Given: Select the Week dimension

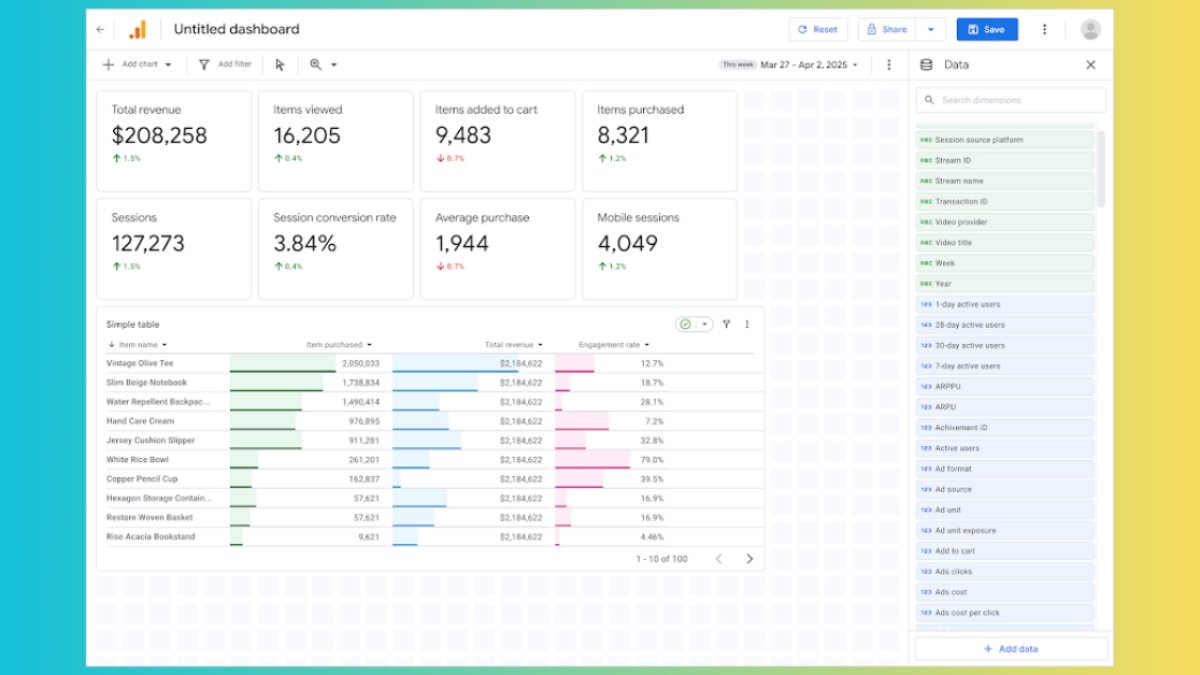Looking at the screenshot, I should 1005,263.
